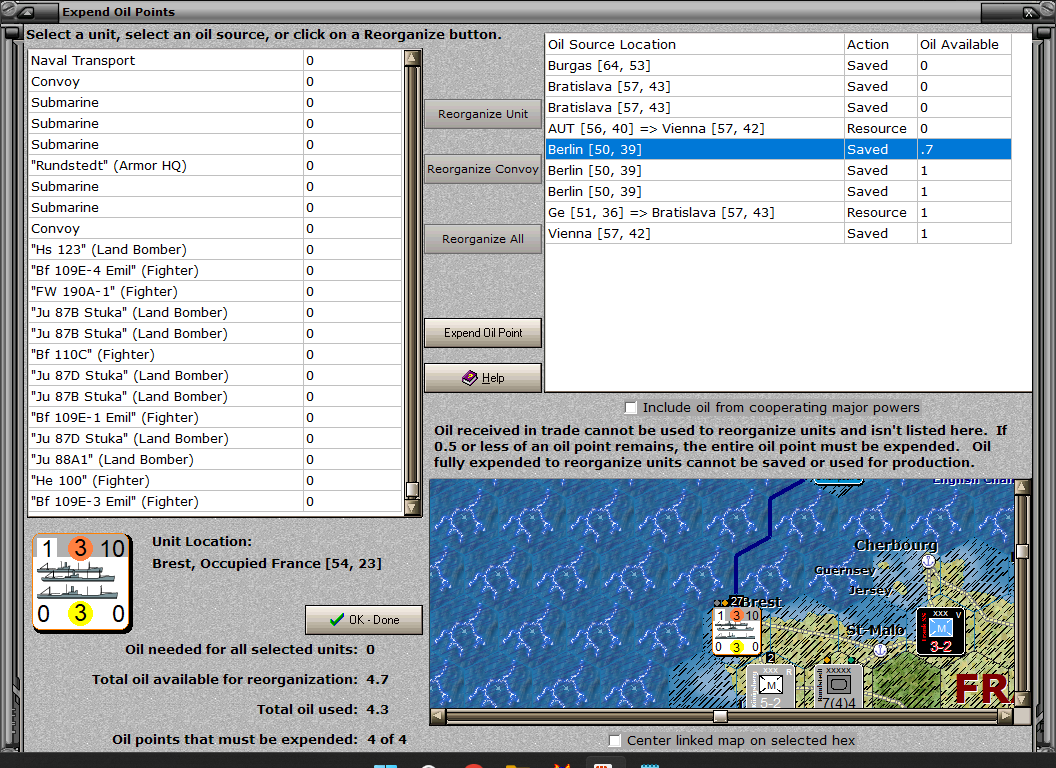The width and height of the screenshot is (1056, 768).
Task: Select the "Ju 88A1" (Land Bomber) unit
Action: coord(215,460)
